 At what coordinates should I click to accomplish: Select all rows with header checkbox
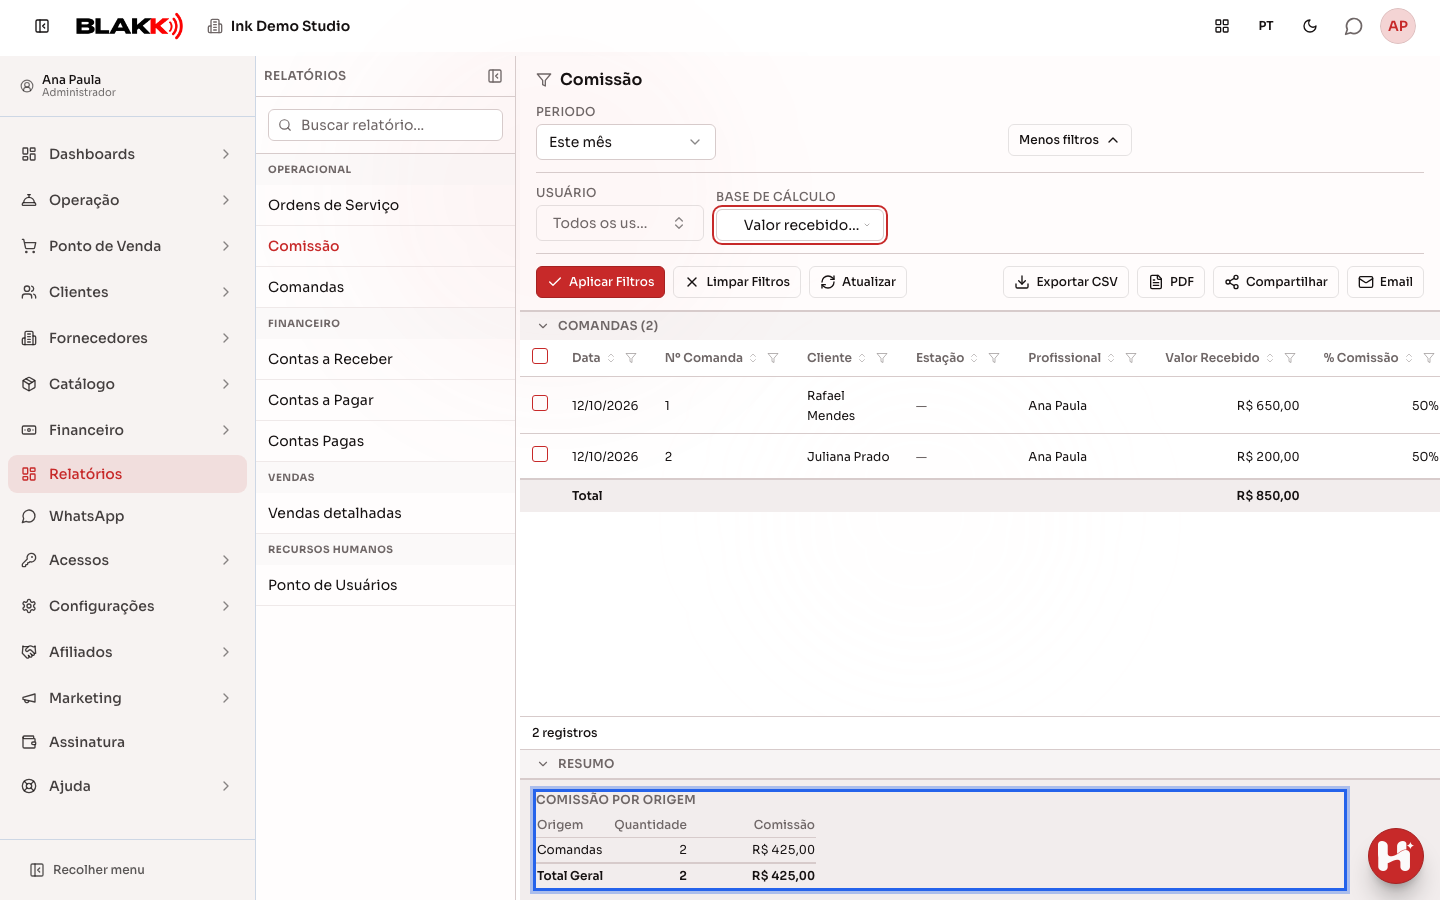pyautogui.click(x=540, y=356)
